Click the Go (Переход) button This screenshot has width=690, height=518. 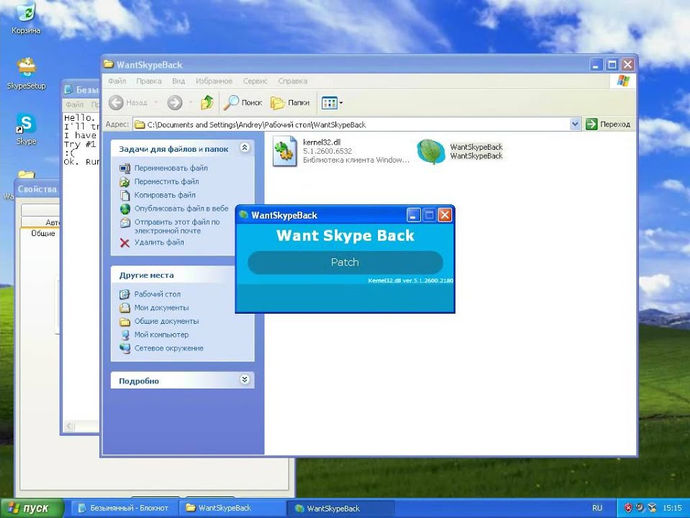tap(608, 125)
